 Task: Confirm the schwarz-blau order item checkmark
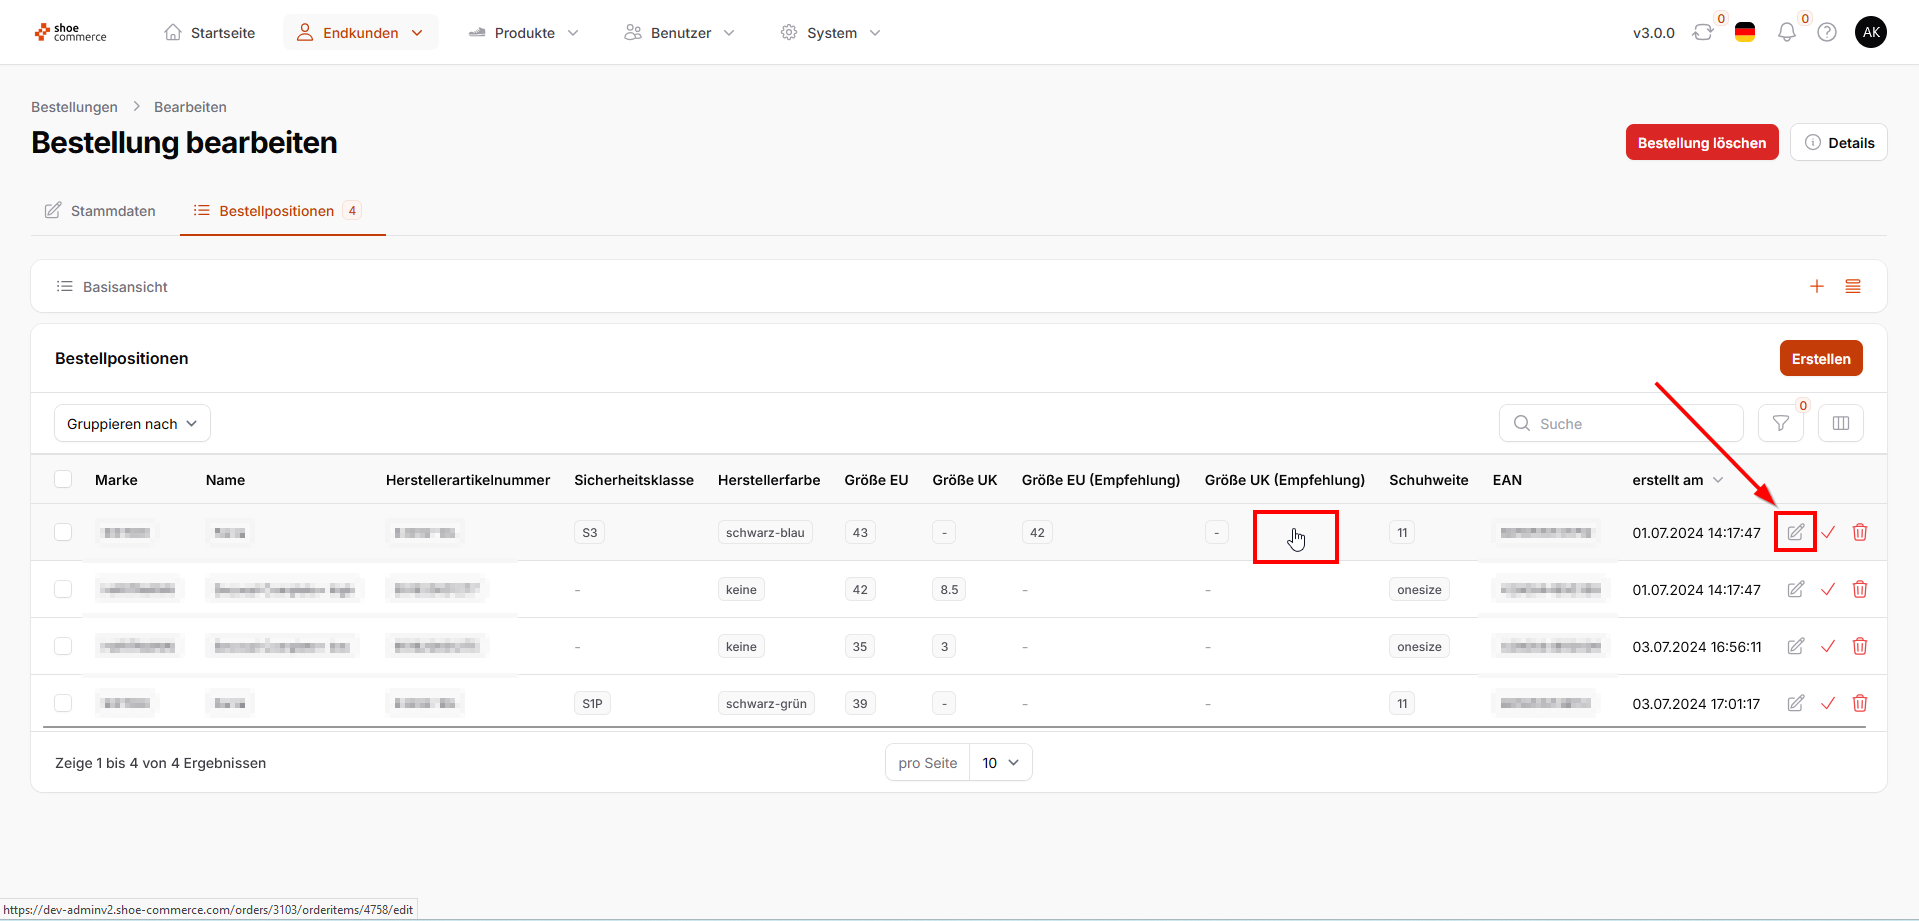1828,532
